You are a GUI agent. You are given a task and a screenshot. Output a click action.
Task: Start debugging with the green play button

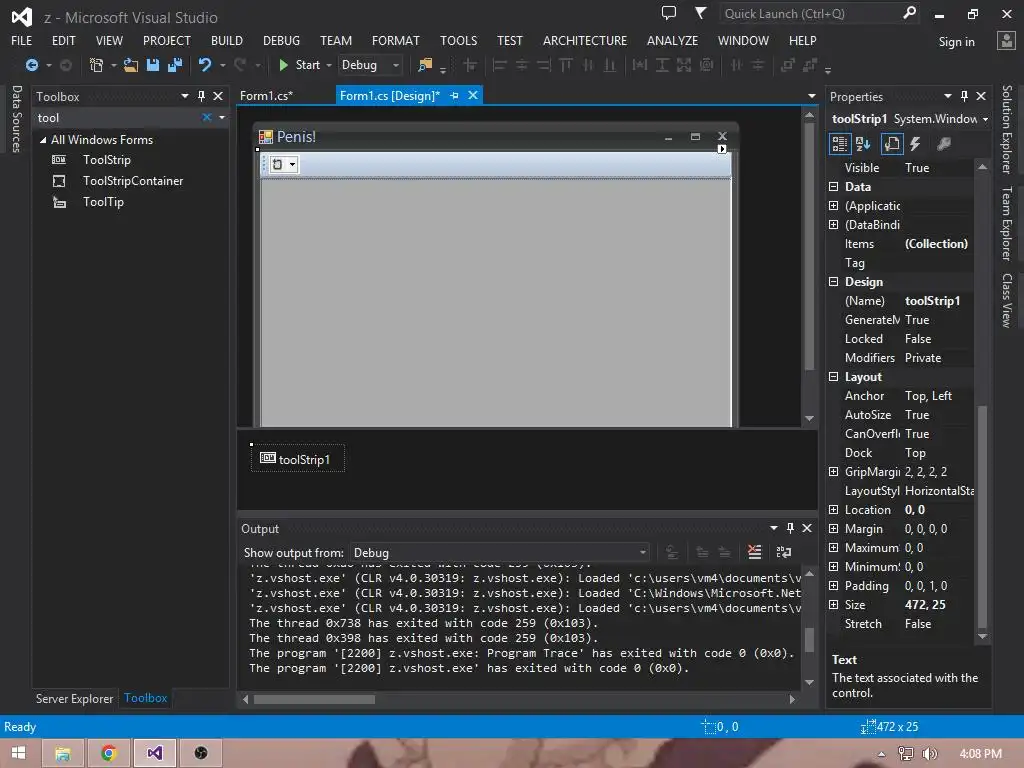coord(283,65)
